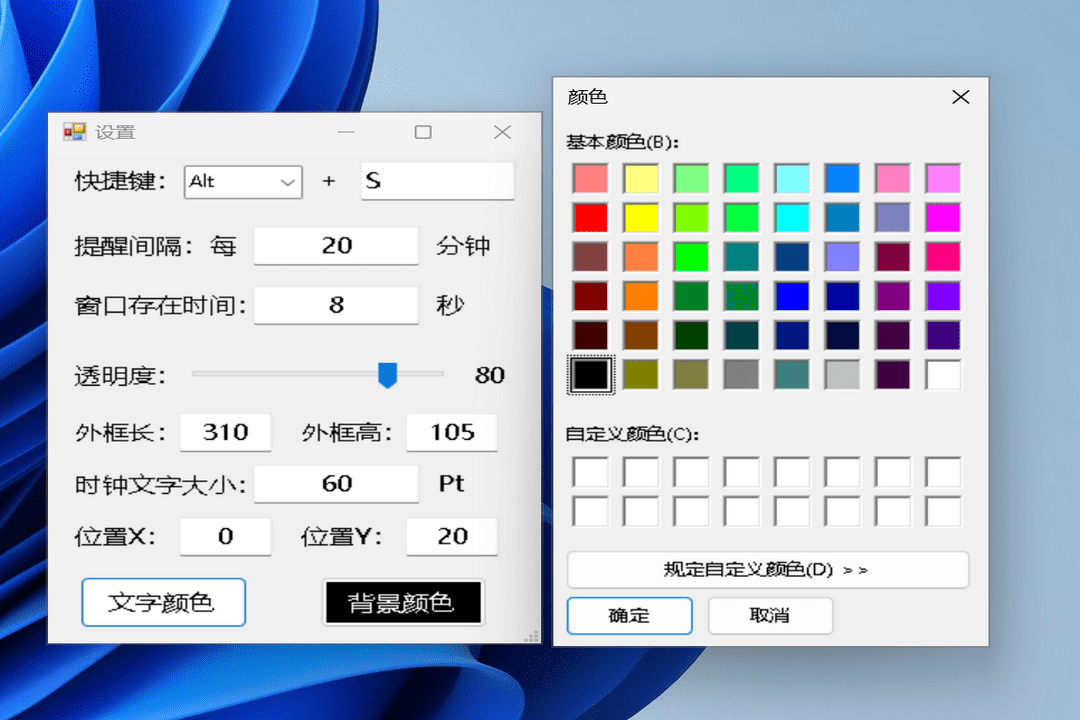Viewport: 1080px width, 720px height.
Task: Pick the white basic color swatch
Action: (943, 375)
